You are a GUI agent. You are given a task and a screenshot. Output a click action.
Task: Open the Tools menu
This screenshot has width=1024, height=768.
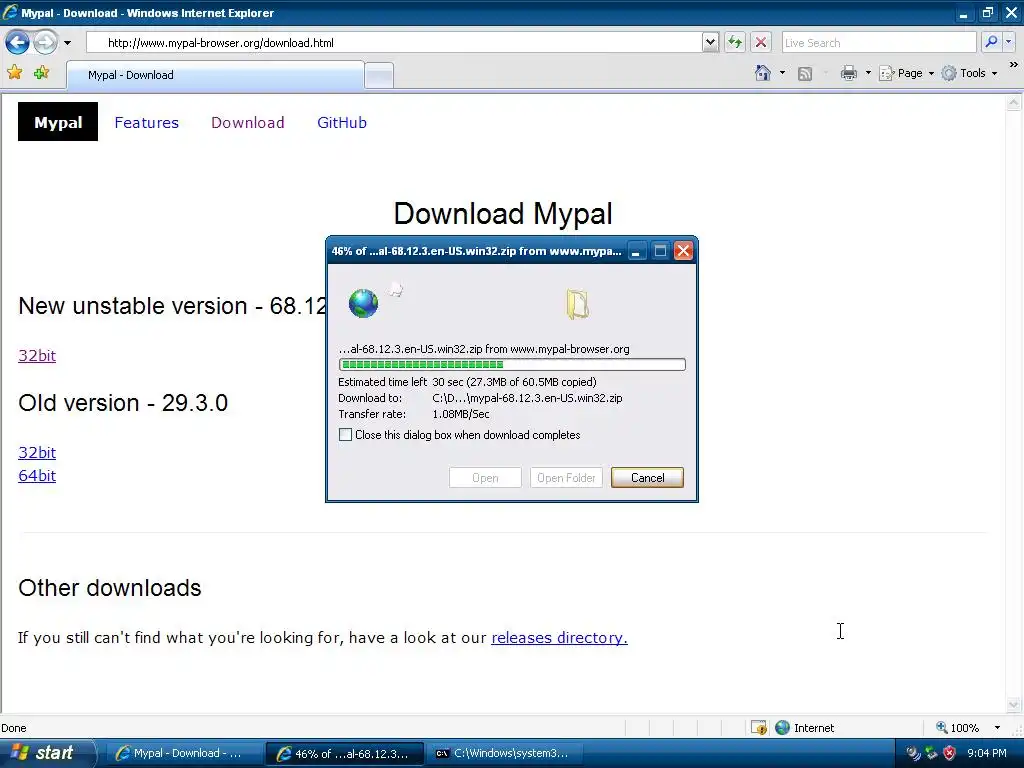click(x=969, y=73)
